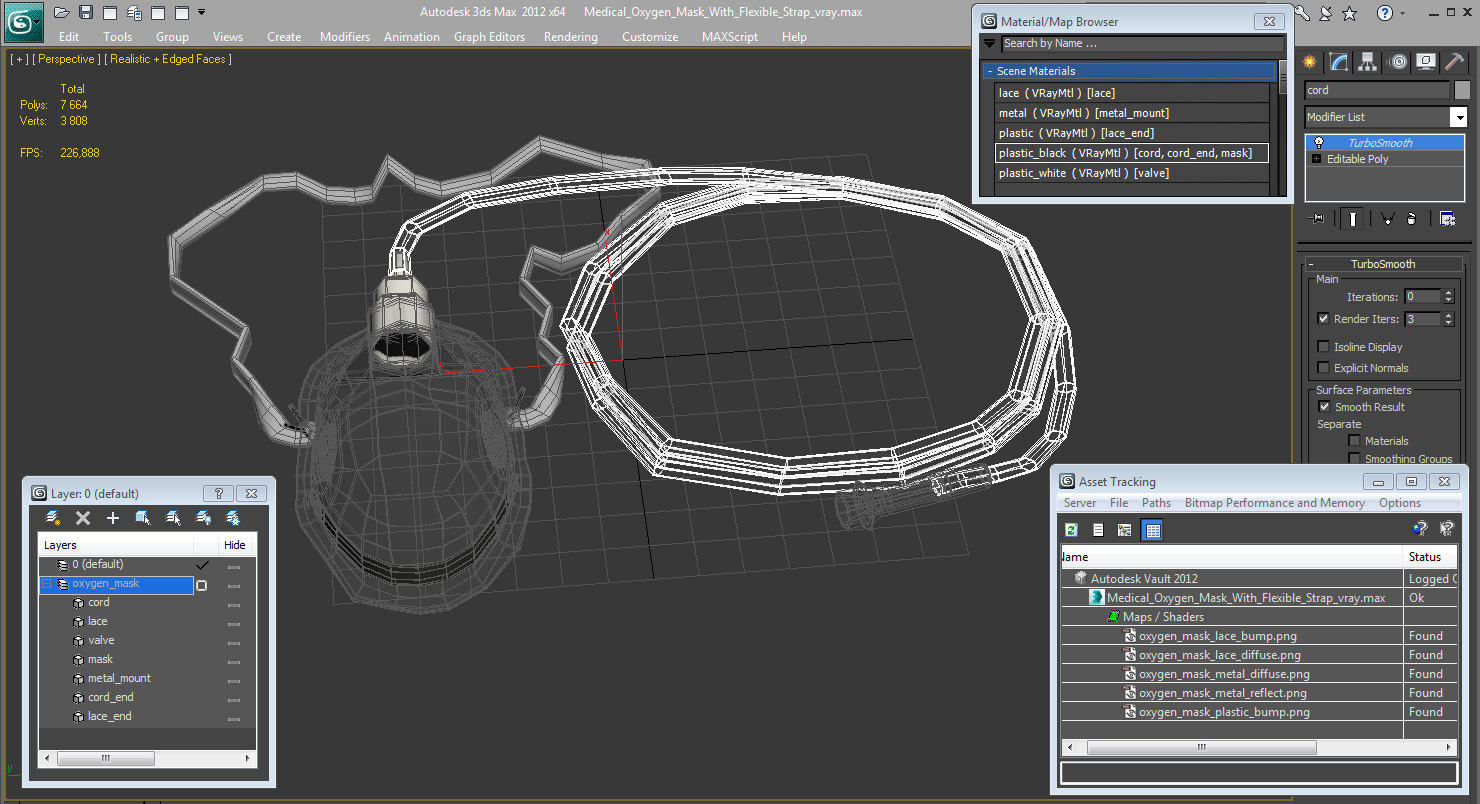Viewport: 1480px width, 804px height.
Task: Open the Modifier List dropdown
Action: (1458, 117)
